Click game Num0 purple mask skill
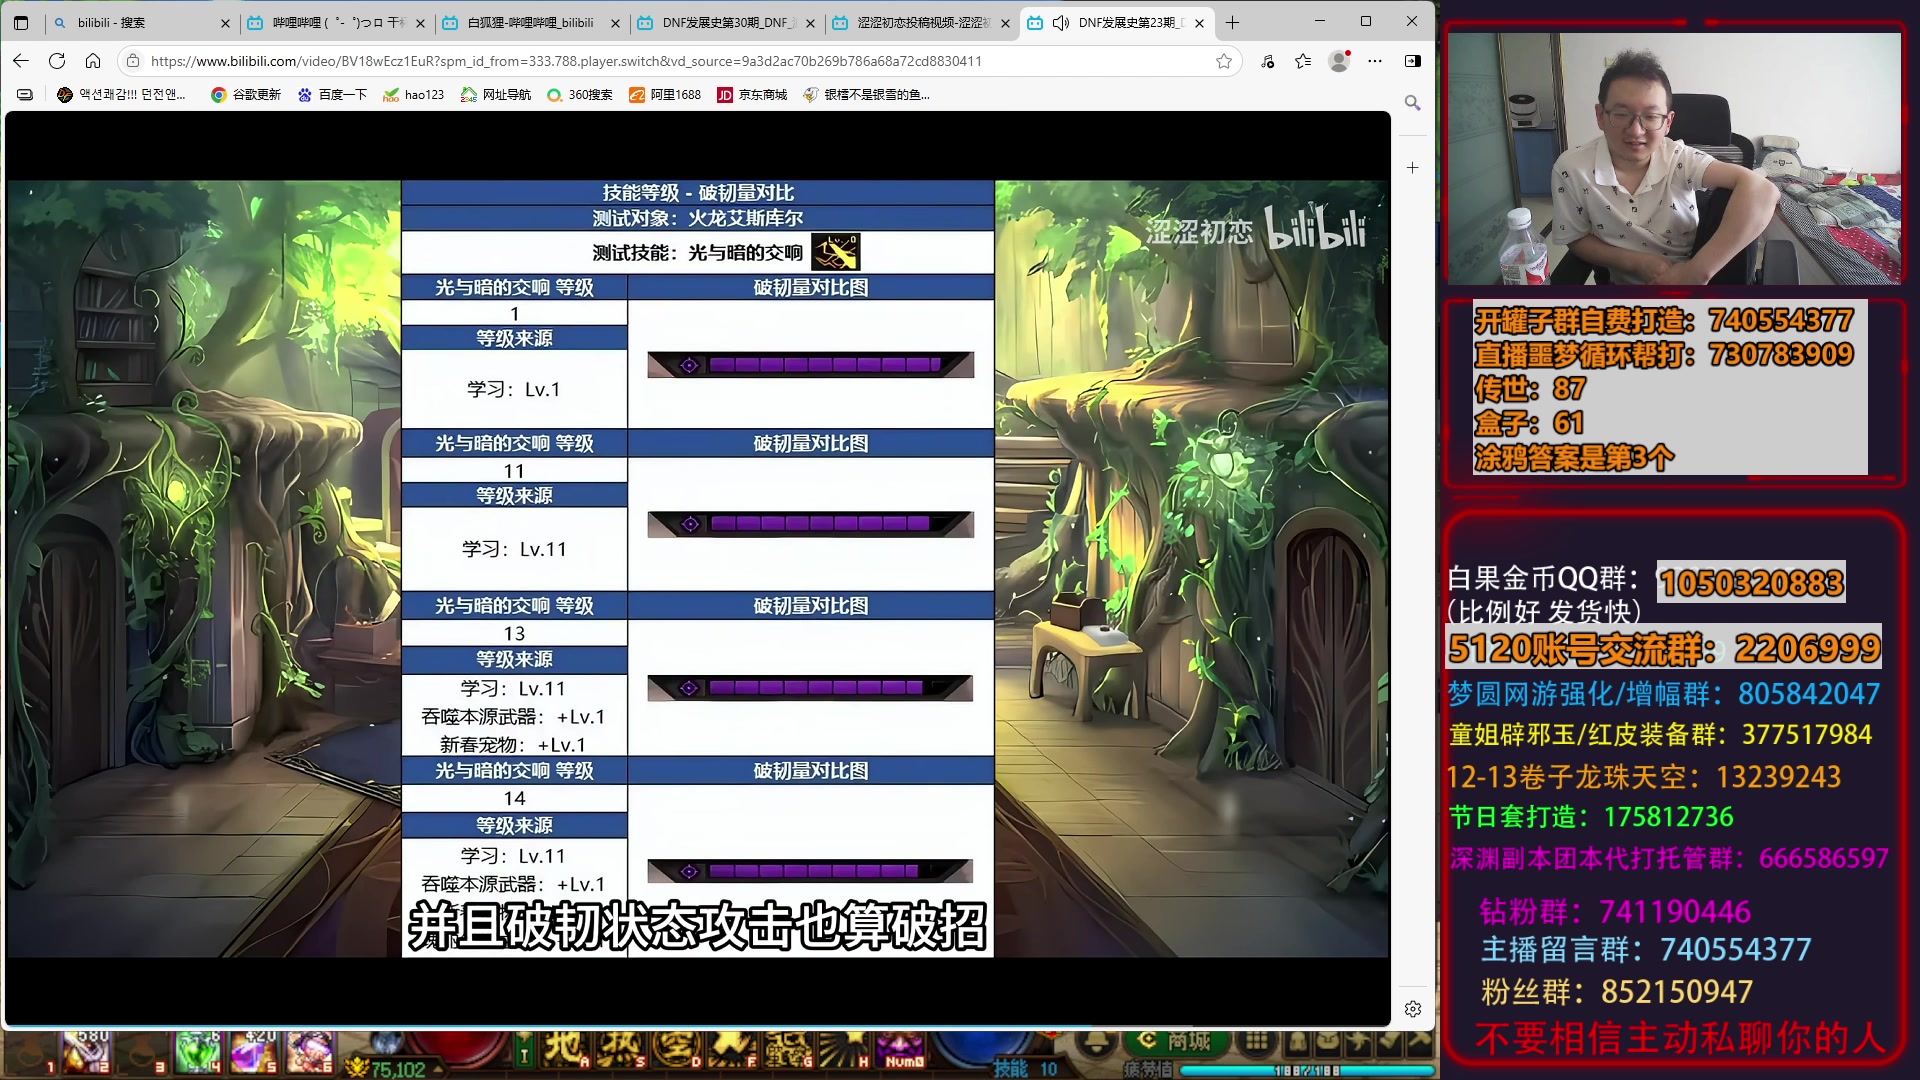Screen dimensions: 1920x1080 [901, 1048]
